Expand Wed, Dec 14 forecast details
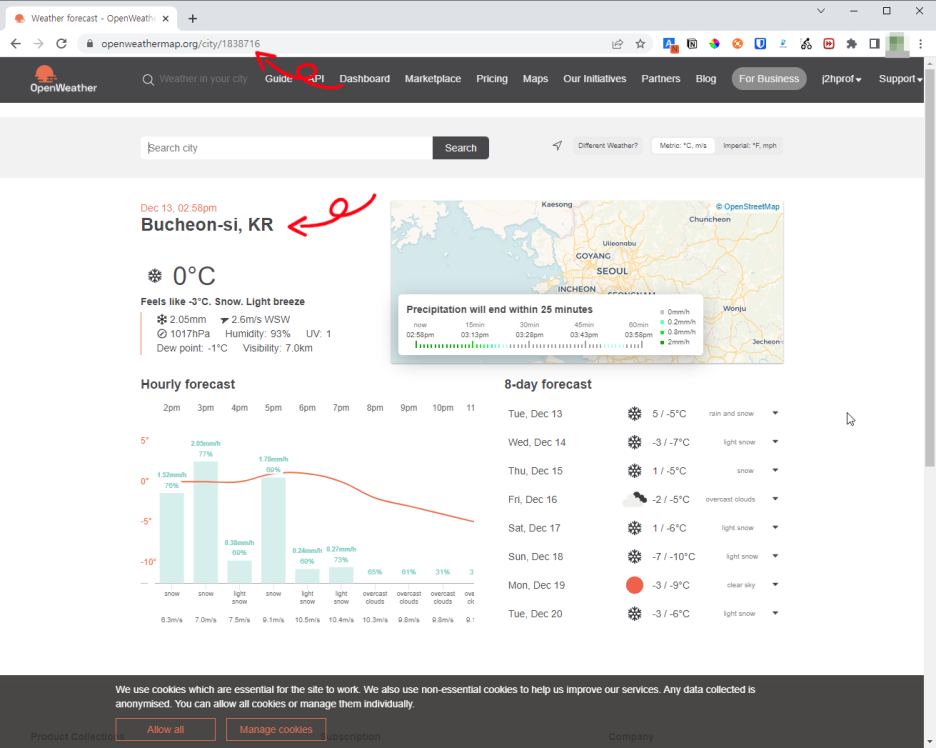The width and height of the screenshot is (936, 748). [x=775, y=442]
